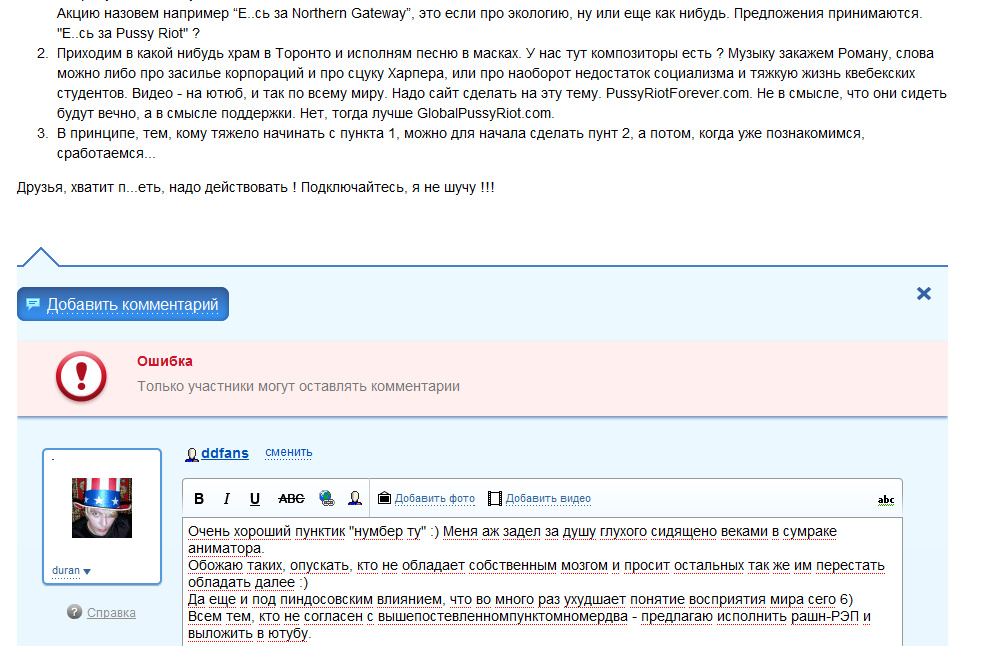Click the user avatar thumbnail

[102, 507]
